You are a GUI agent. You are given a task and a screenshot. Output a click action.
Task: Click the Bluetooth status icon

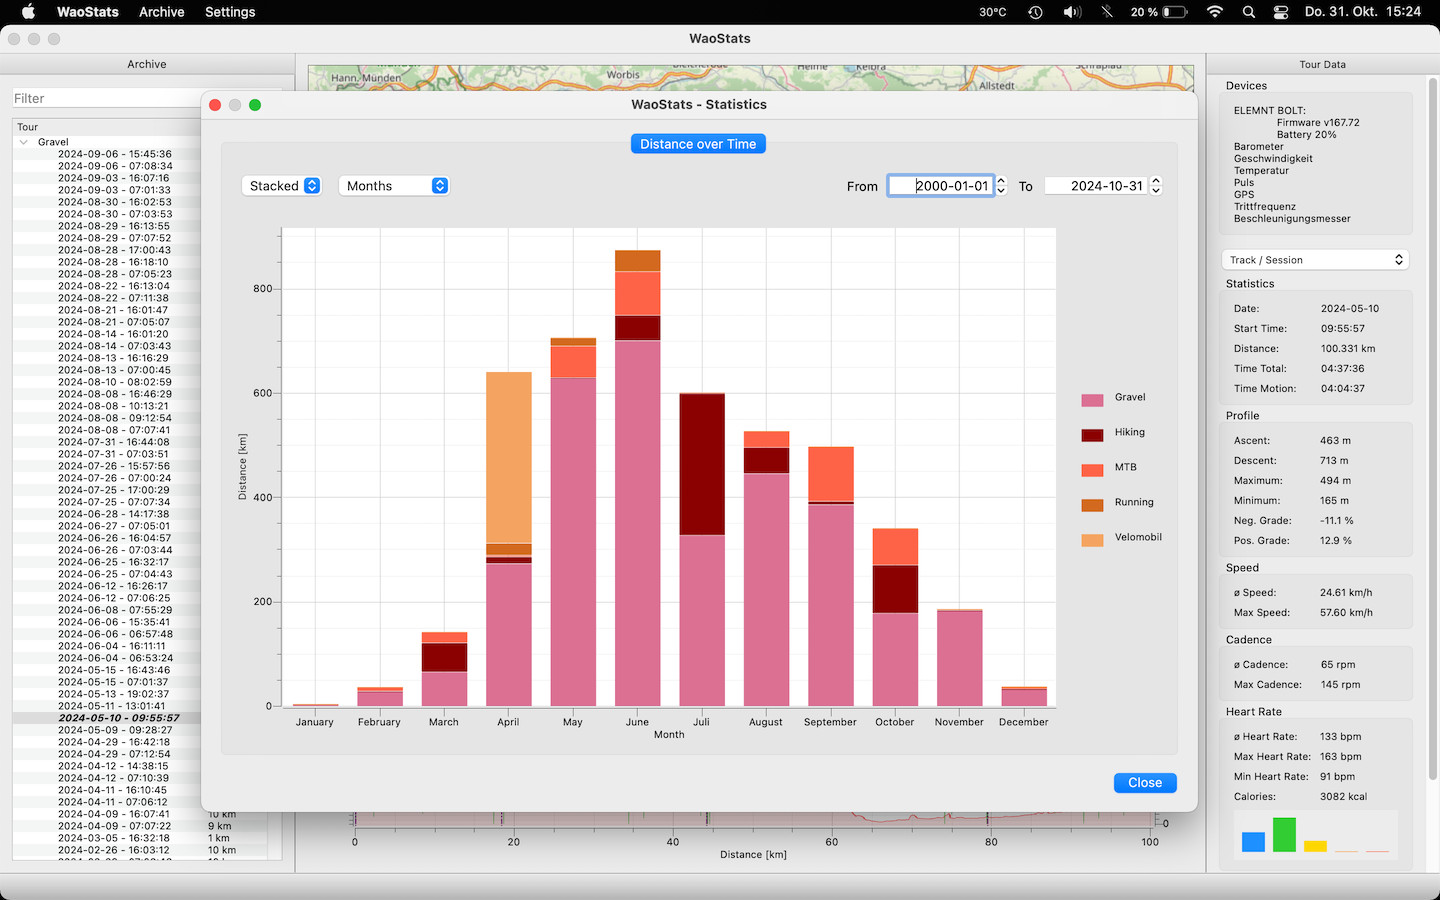[1107, 12]
